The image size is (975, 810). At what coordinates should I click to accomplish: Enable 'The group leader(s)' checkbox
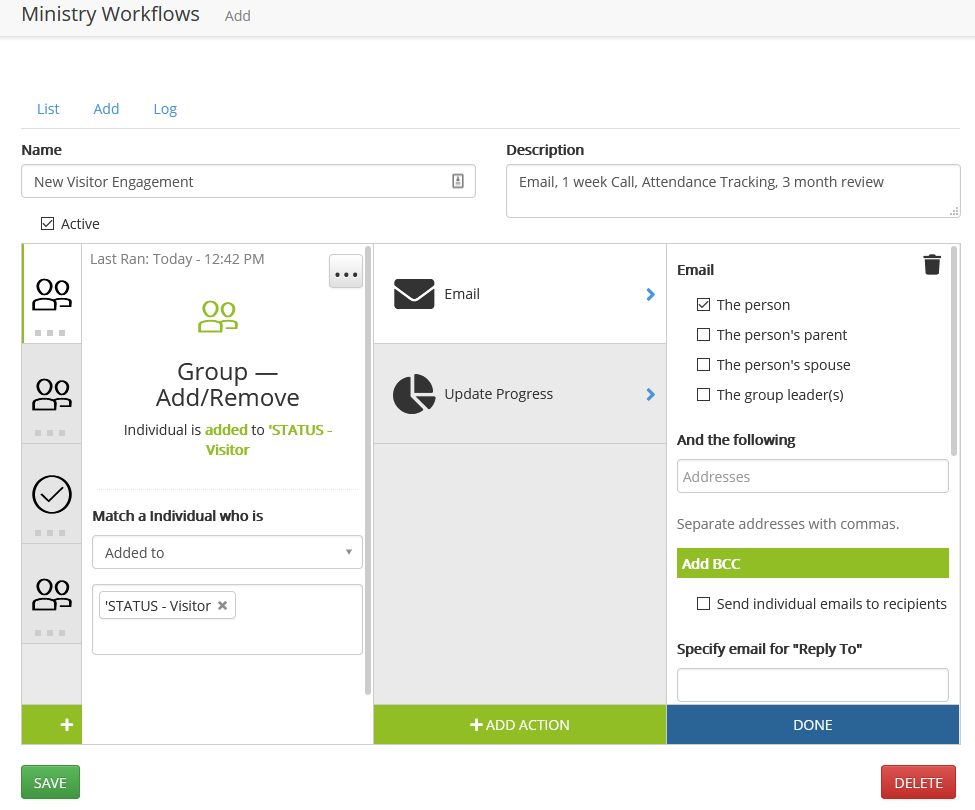pyautogui.click(x=704, y=395)
